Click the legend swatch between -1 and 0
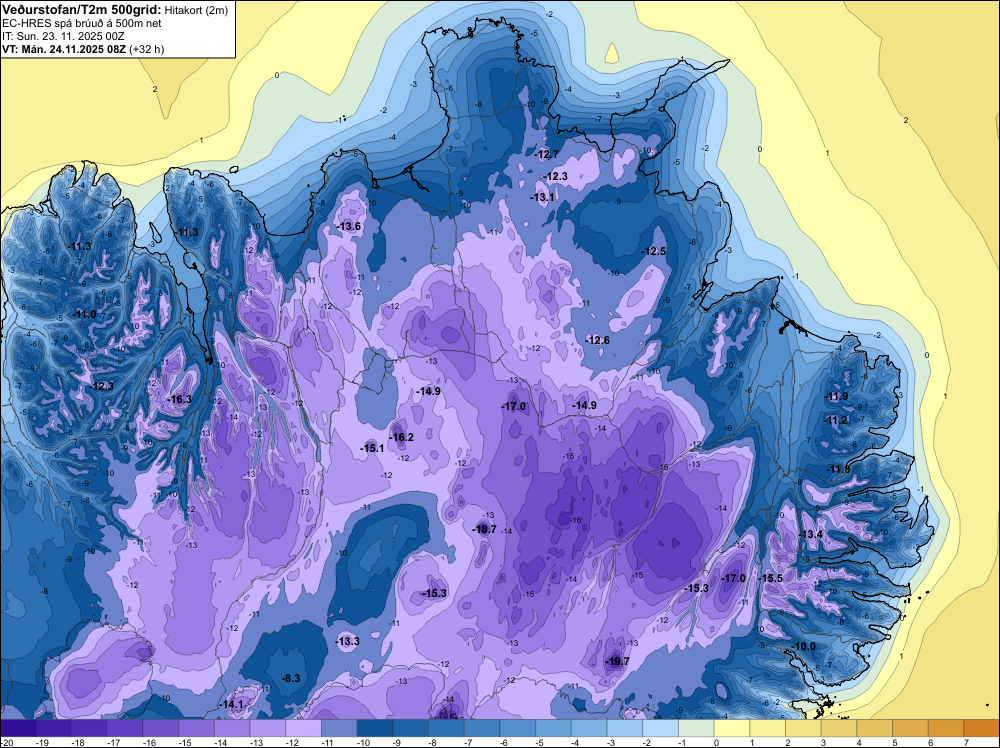Image resolution: width=1000 pixels, height=748 pixels. 696,728
